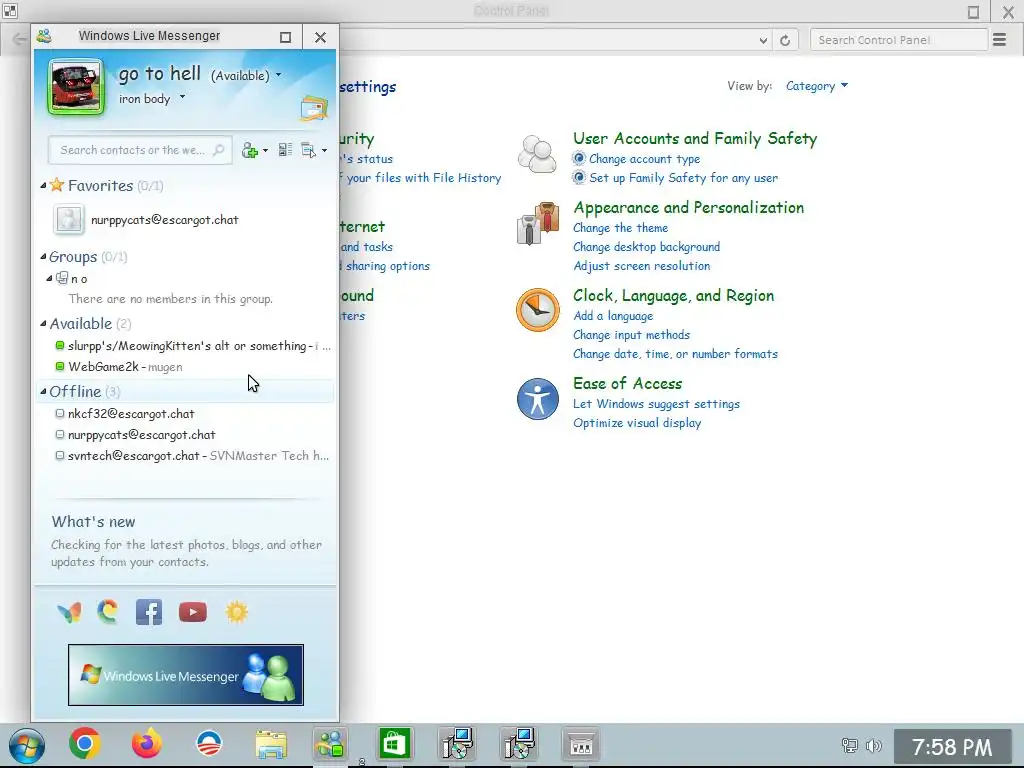Viewport: 1024px width, 768px height.
Task: Click the Clock, Language, and Region icon
Action: tap(537, 310)
